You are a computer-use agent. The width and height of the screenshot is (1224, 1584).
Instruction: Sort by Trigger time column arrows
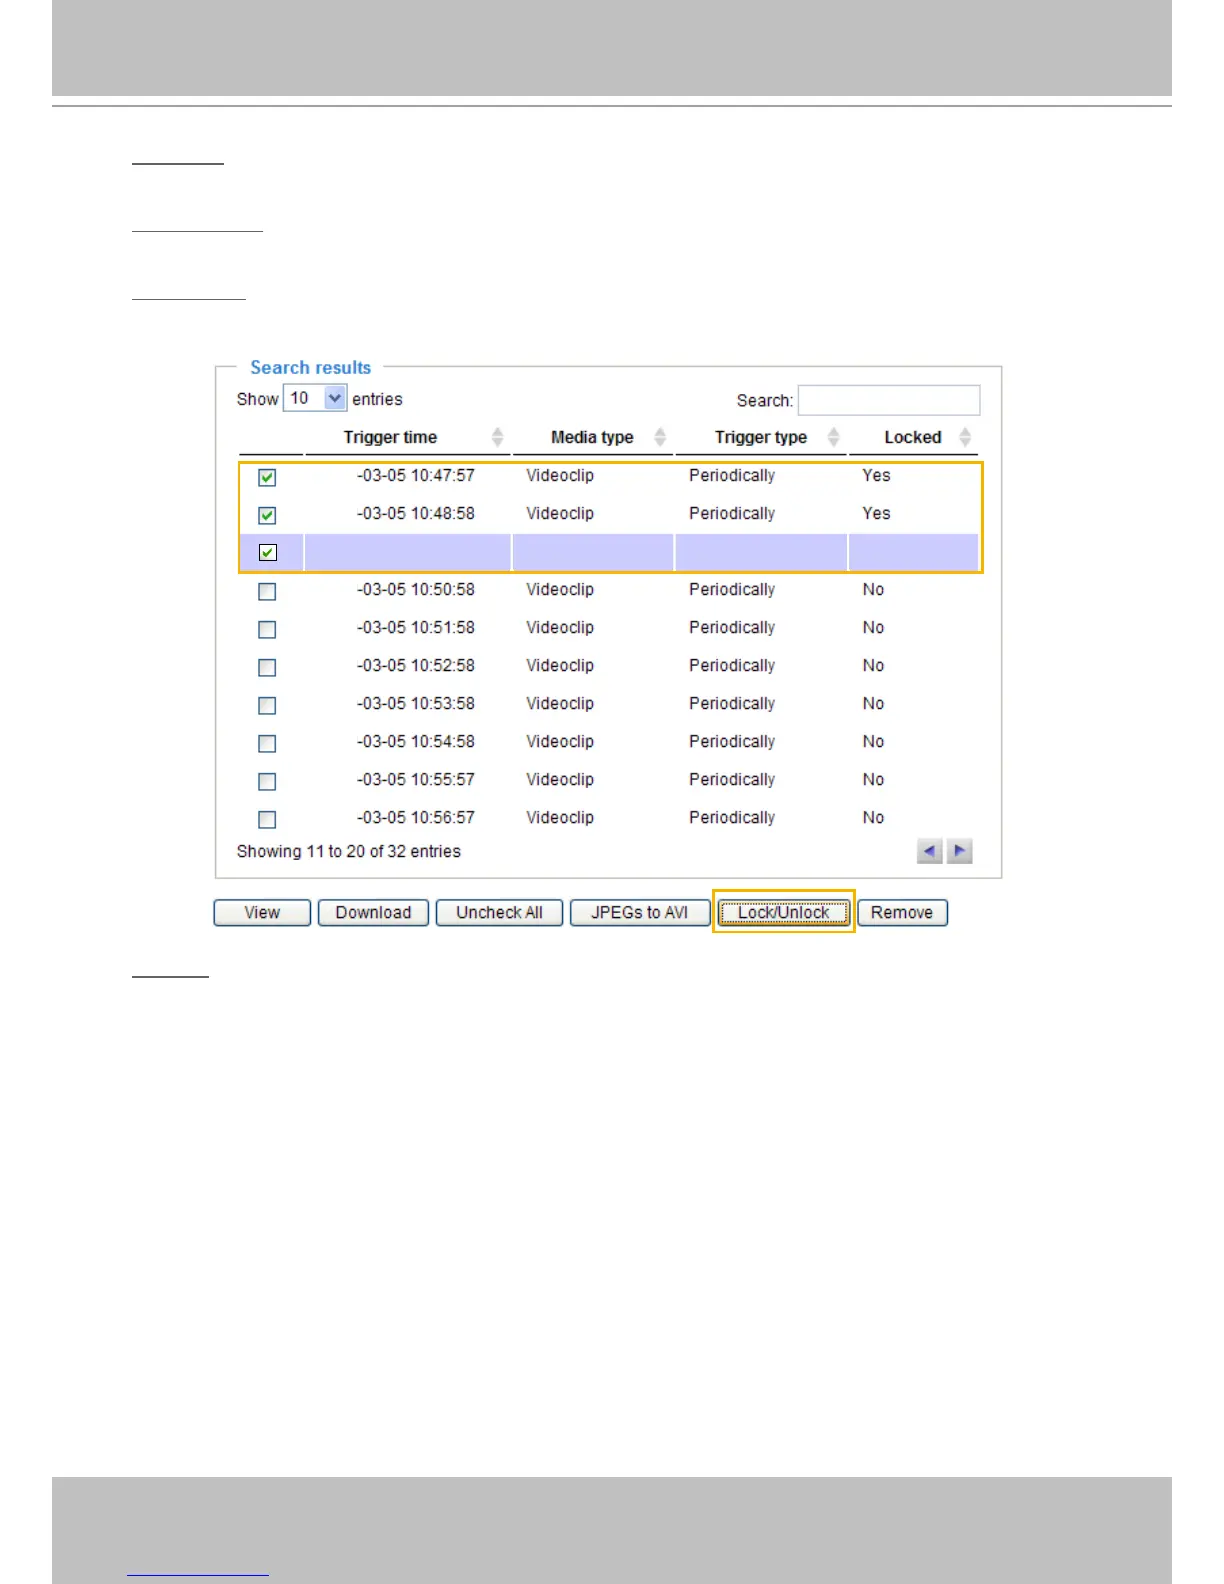click(497, 437)
